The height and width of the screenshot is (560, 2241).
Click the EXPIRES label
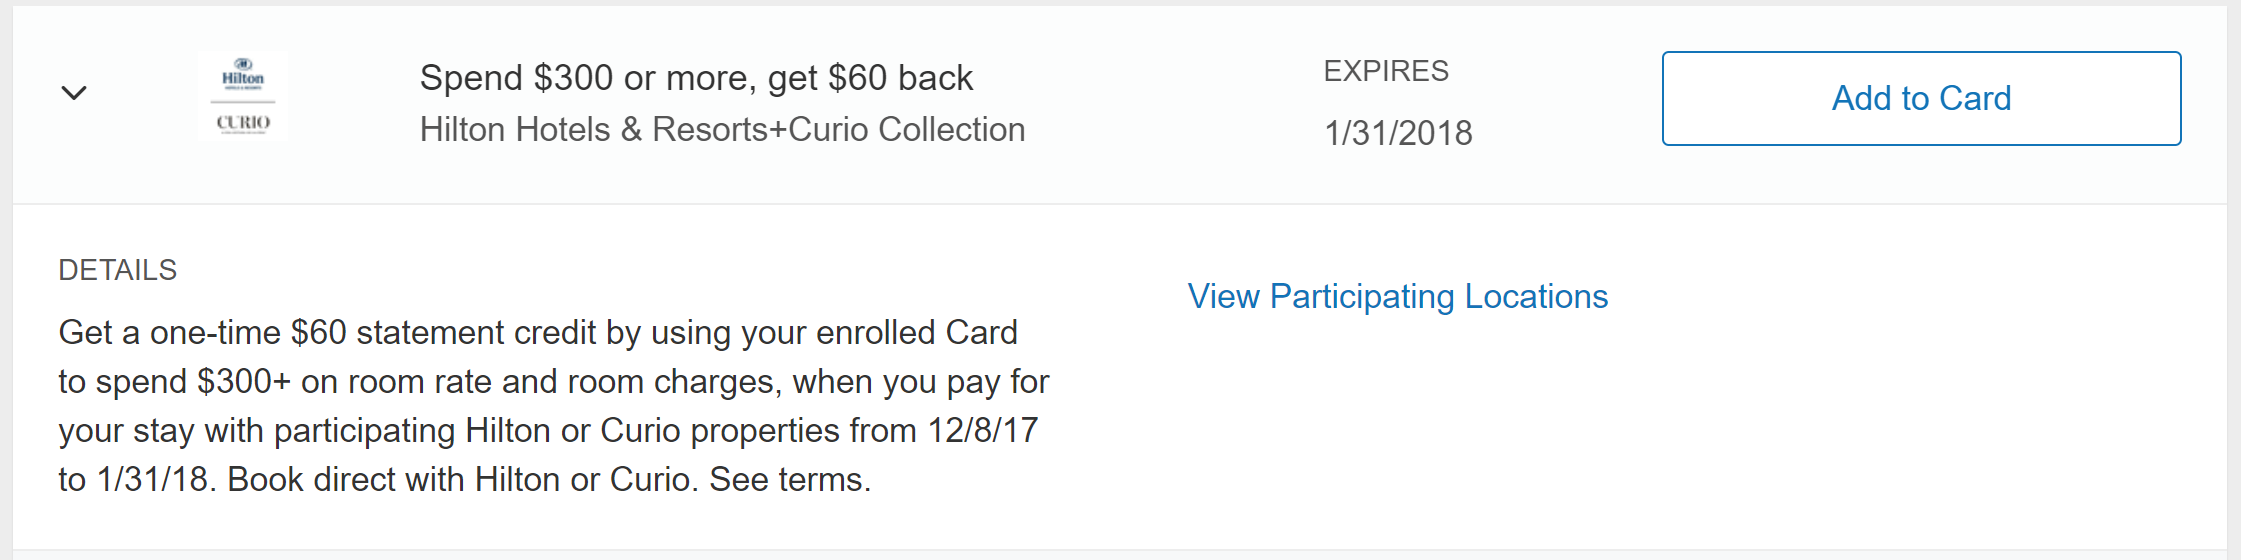[1386, 71]
